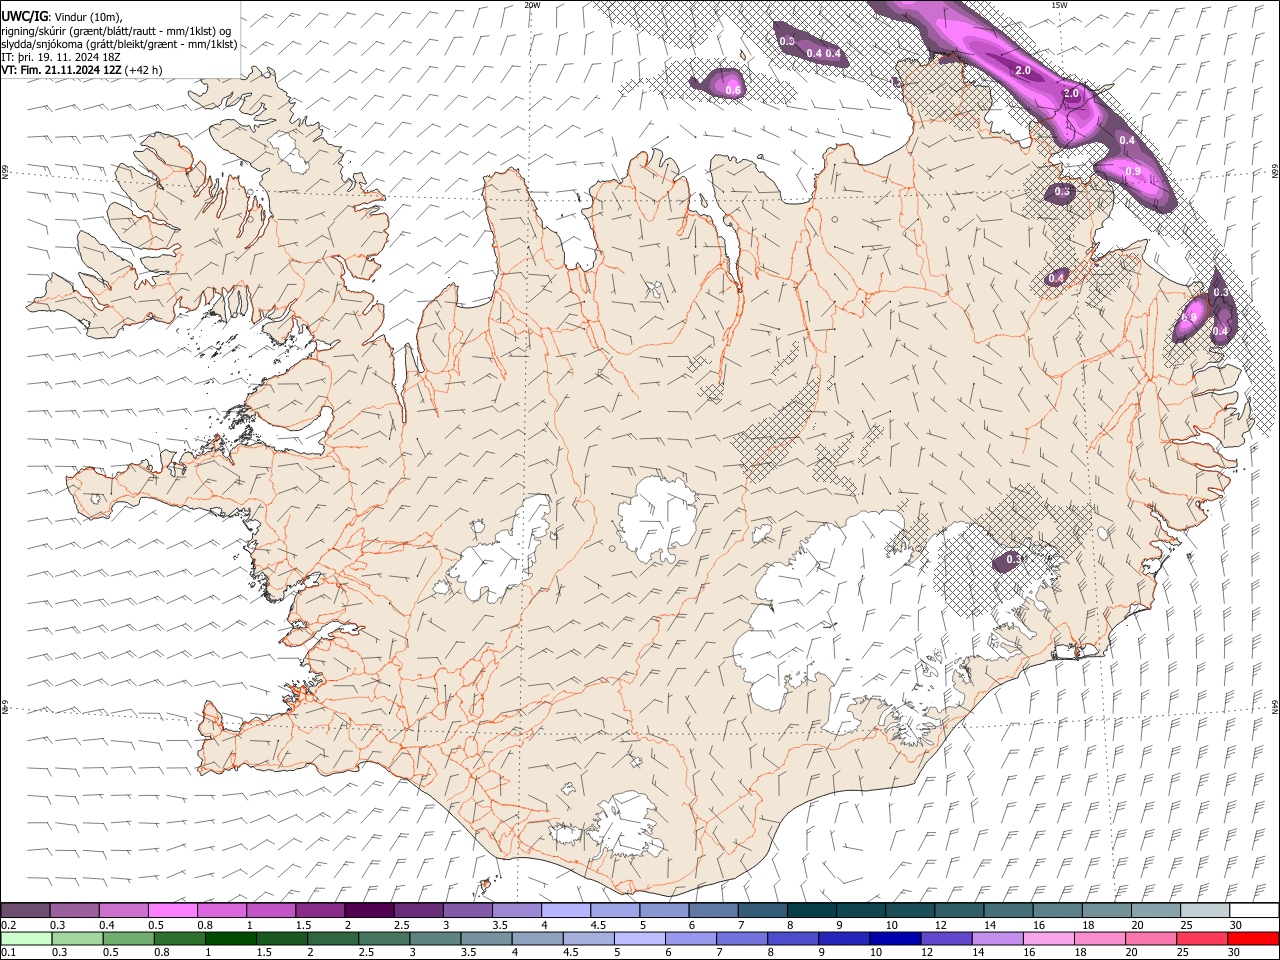Click the light pink swatch between 16 and 18, lower row
This screenshot has height=960, width=1280.
pos(1049,938)
